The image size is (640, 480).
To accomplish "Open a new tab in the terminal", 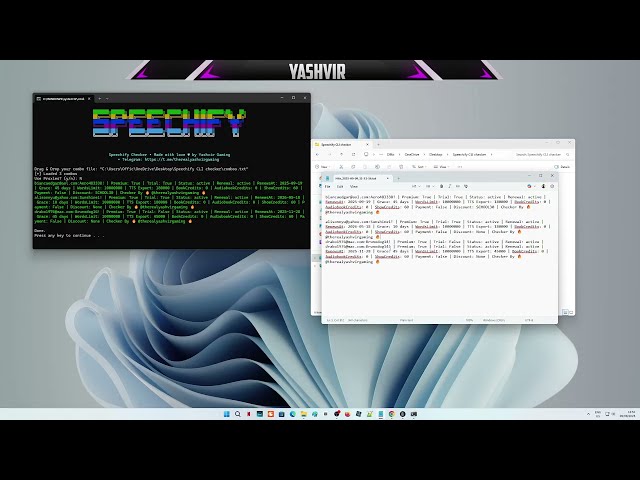I will tap(100, 98).
